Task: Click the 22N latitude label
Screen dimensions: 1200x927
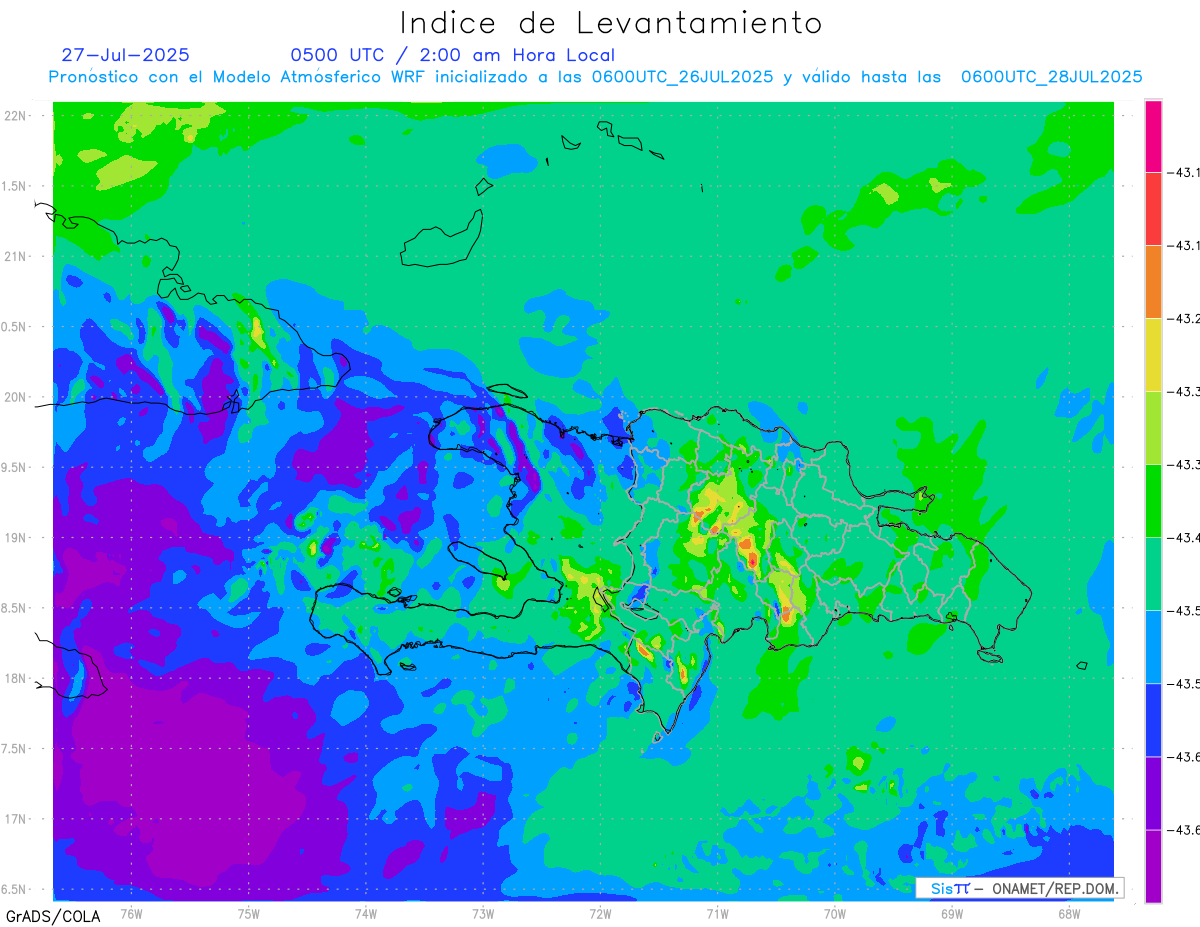Action: pyautogui.click(x=16, y=115)
